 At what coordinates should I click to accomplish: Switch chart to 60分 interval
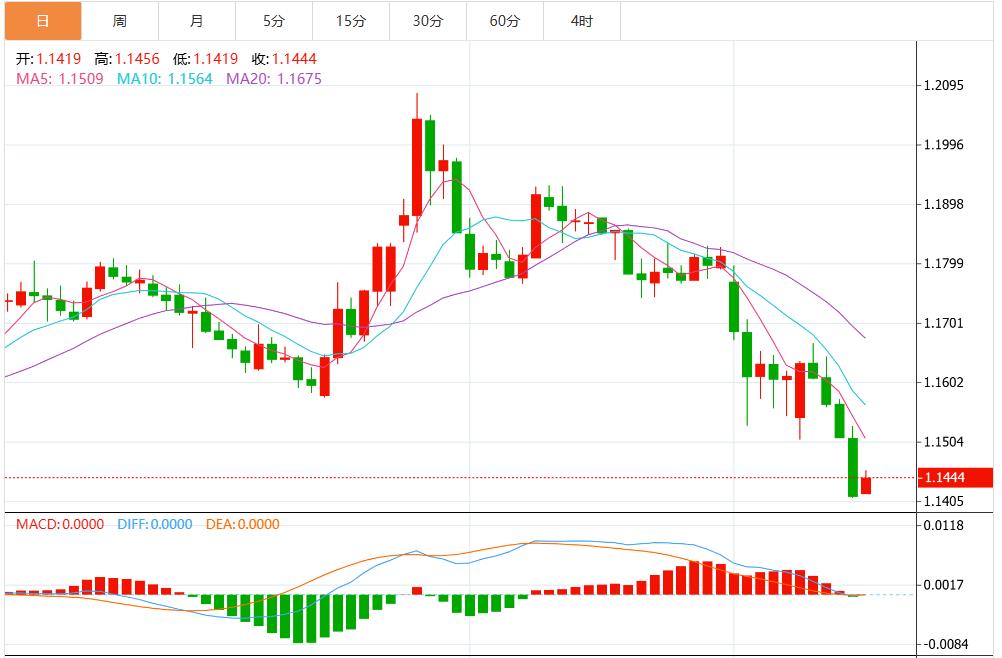pos(505,21)
